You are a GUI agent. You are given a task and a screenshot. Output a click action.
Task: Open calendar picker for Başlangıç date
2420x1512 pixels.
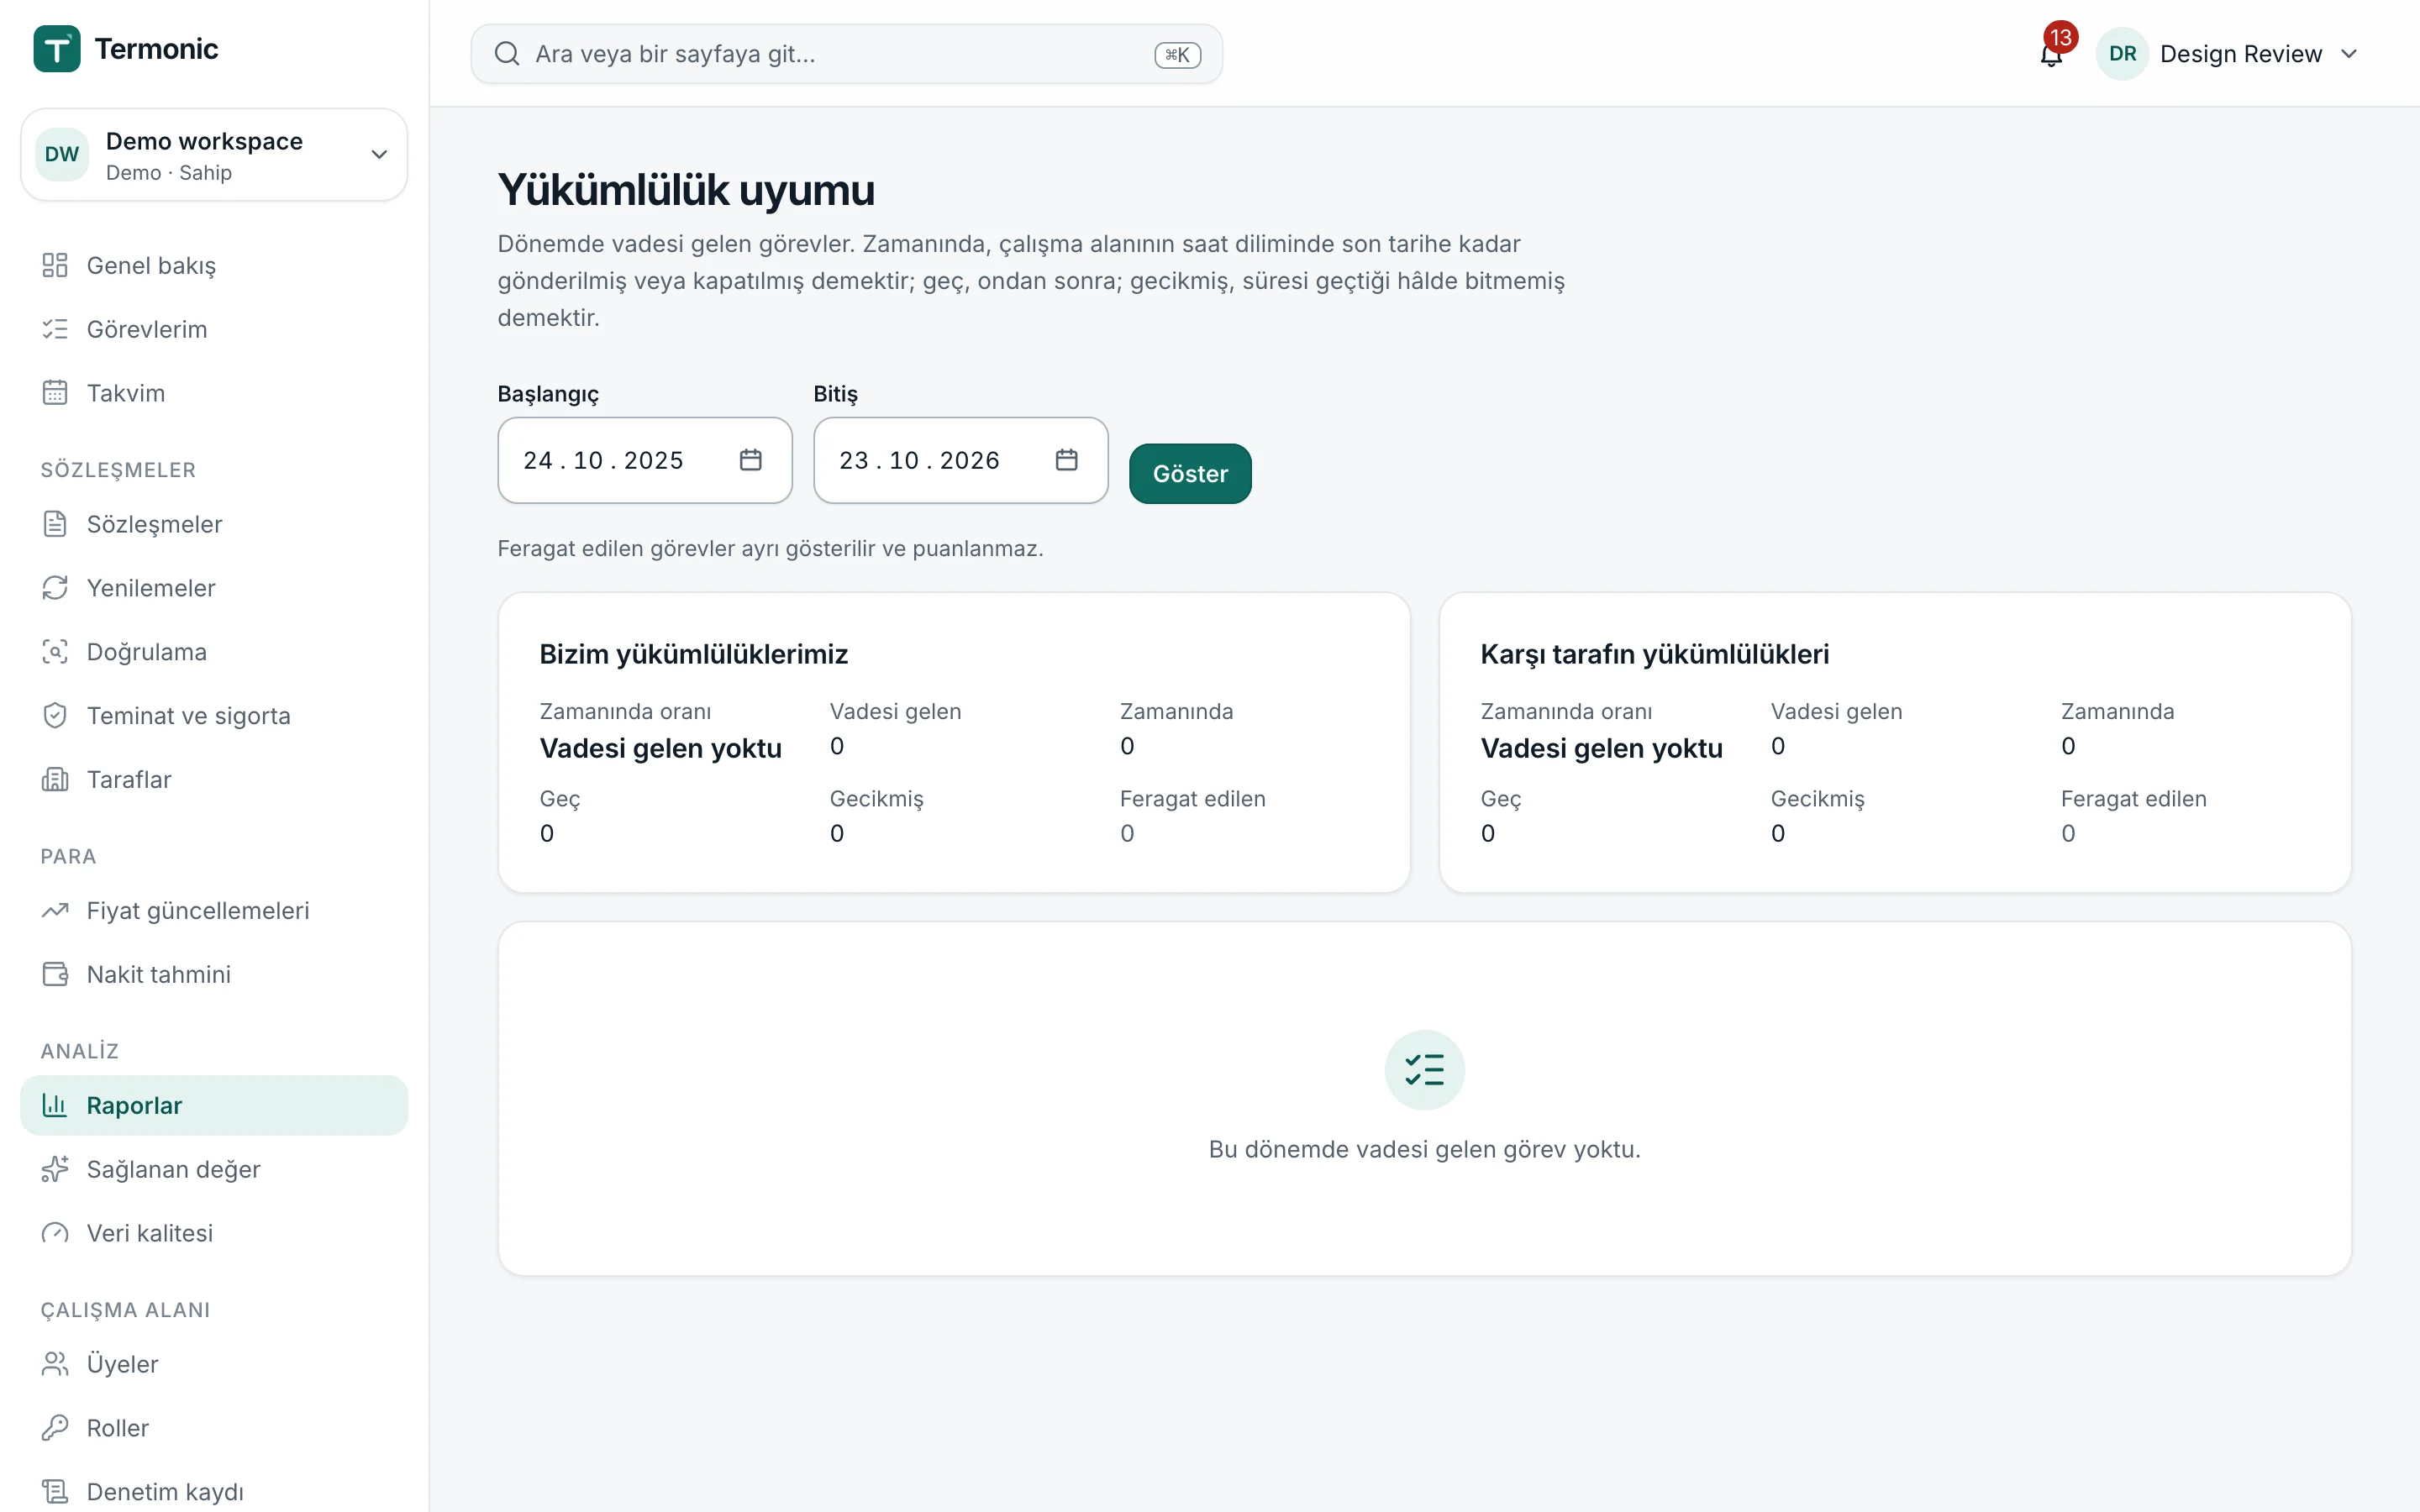751,460
